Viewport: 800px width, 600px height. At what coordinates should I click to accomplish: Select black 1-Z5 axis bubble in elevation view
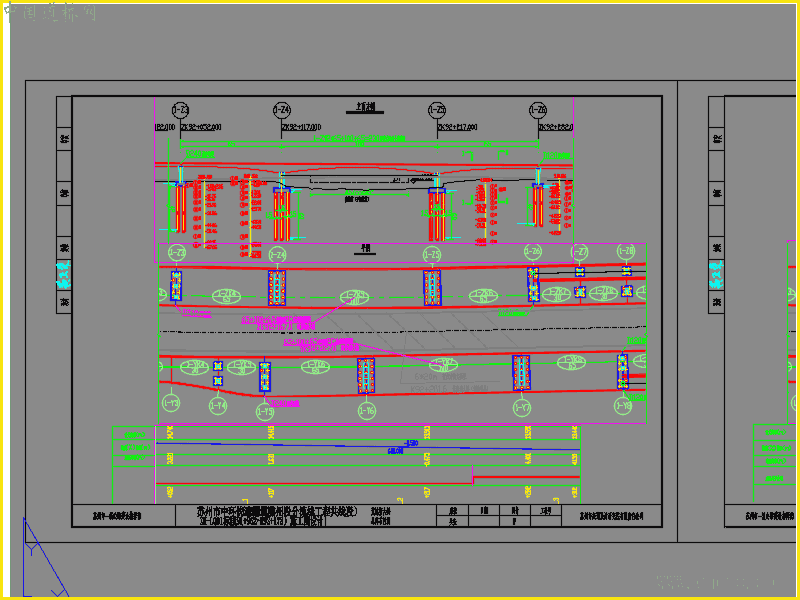[x=437, y=110]
